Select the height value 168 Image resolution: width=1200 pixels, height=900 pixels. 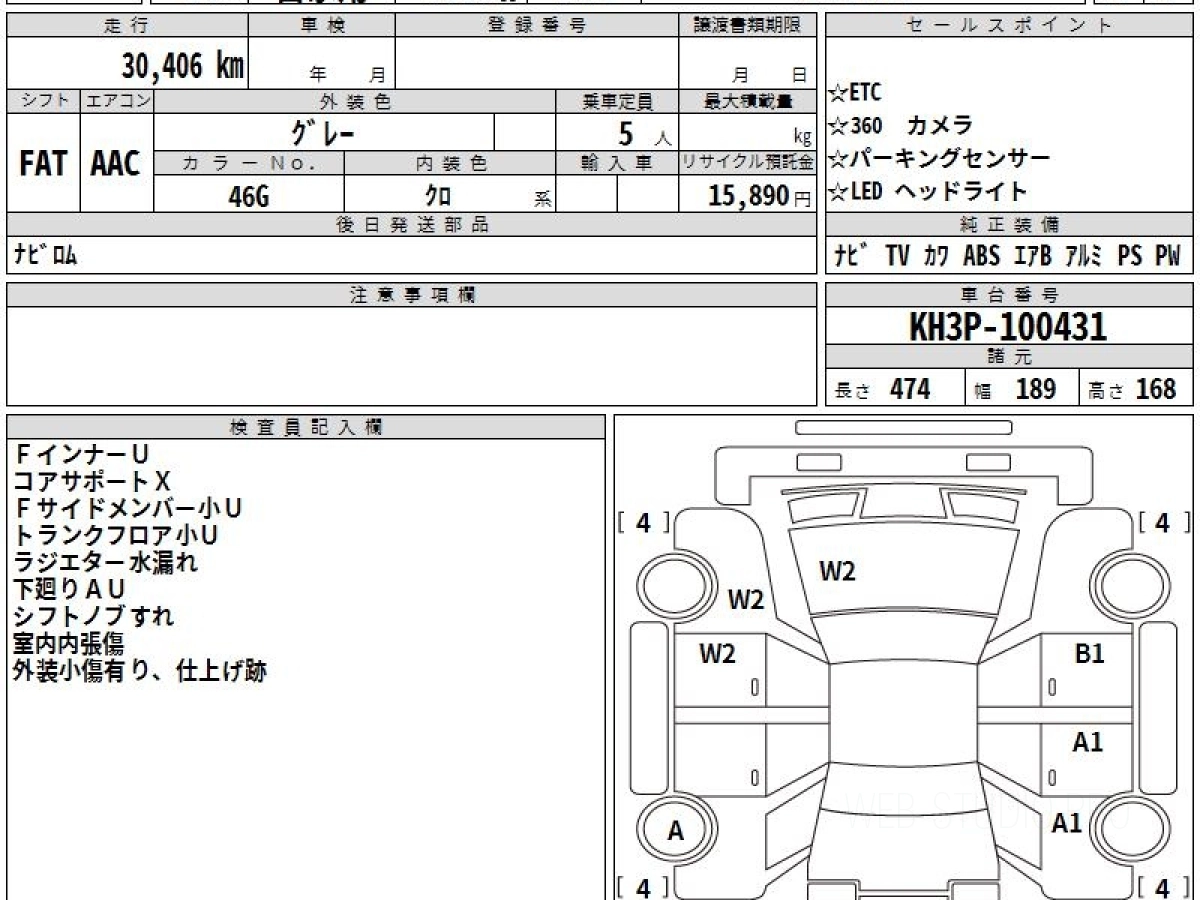pos(1156,389)
